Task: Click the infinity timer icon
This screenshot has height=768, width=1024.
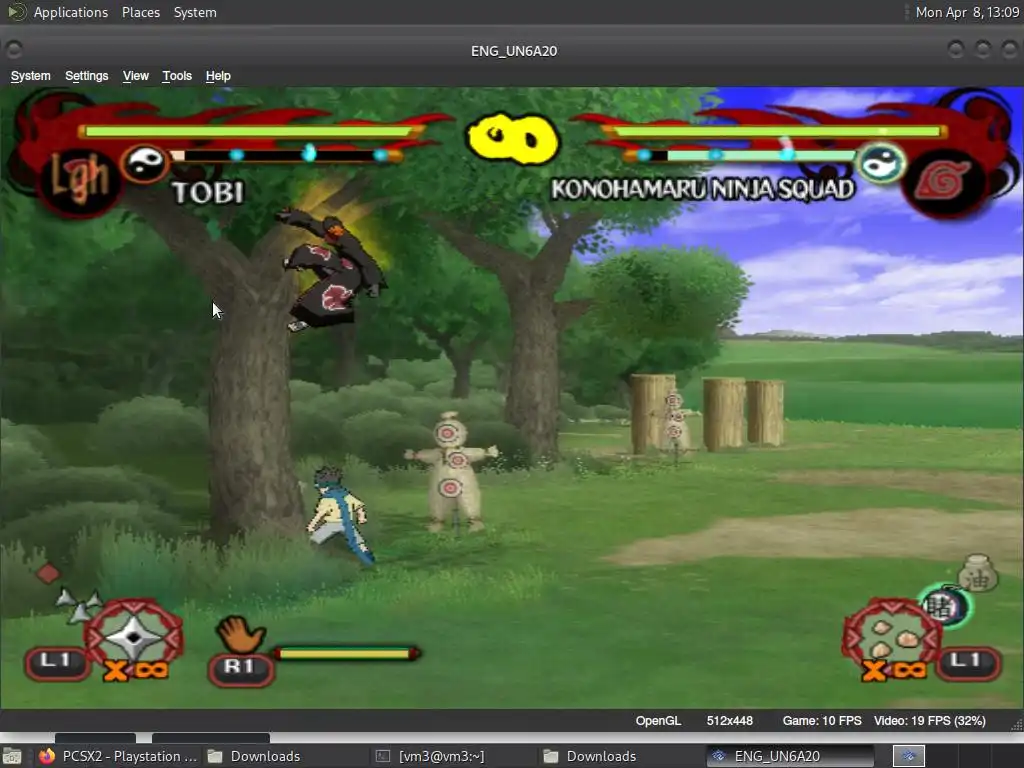Action: (x=513, y=138)
